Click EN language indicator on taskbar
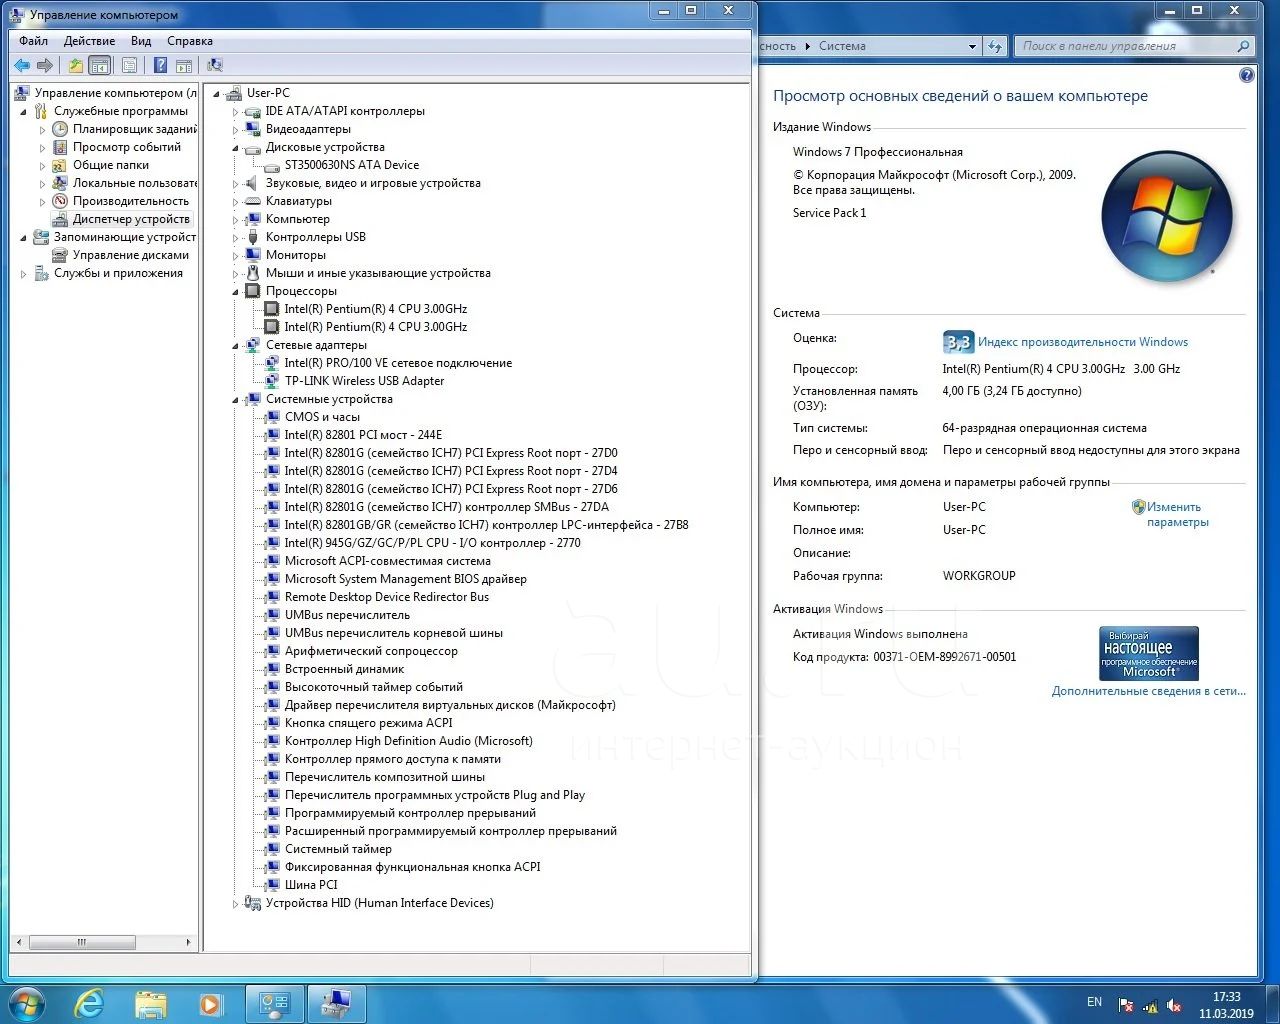Image resolution: width=1280 pixels, height=1024 pixels. [x=1094, y=1002]
